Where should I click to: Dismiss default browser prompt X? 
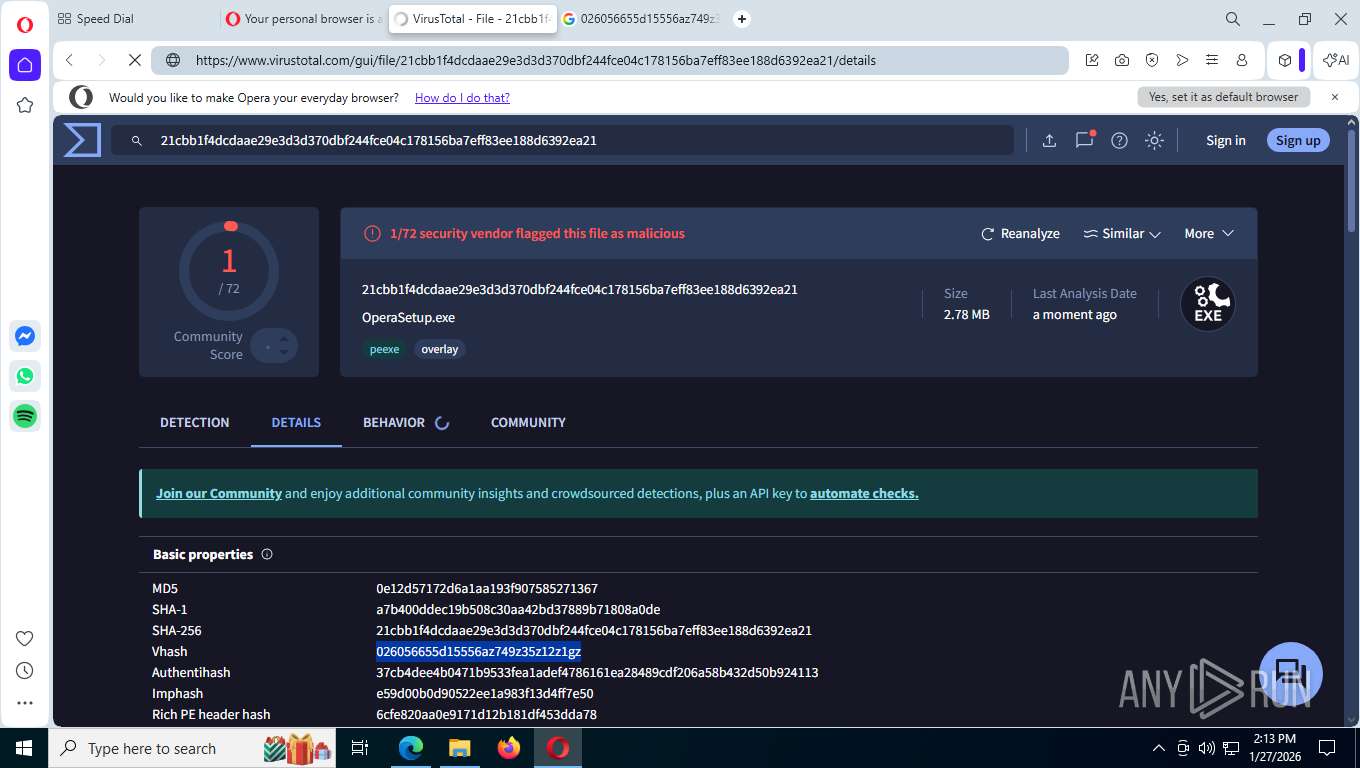tap(1334, 97)
